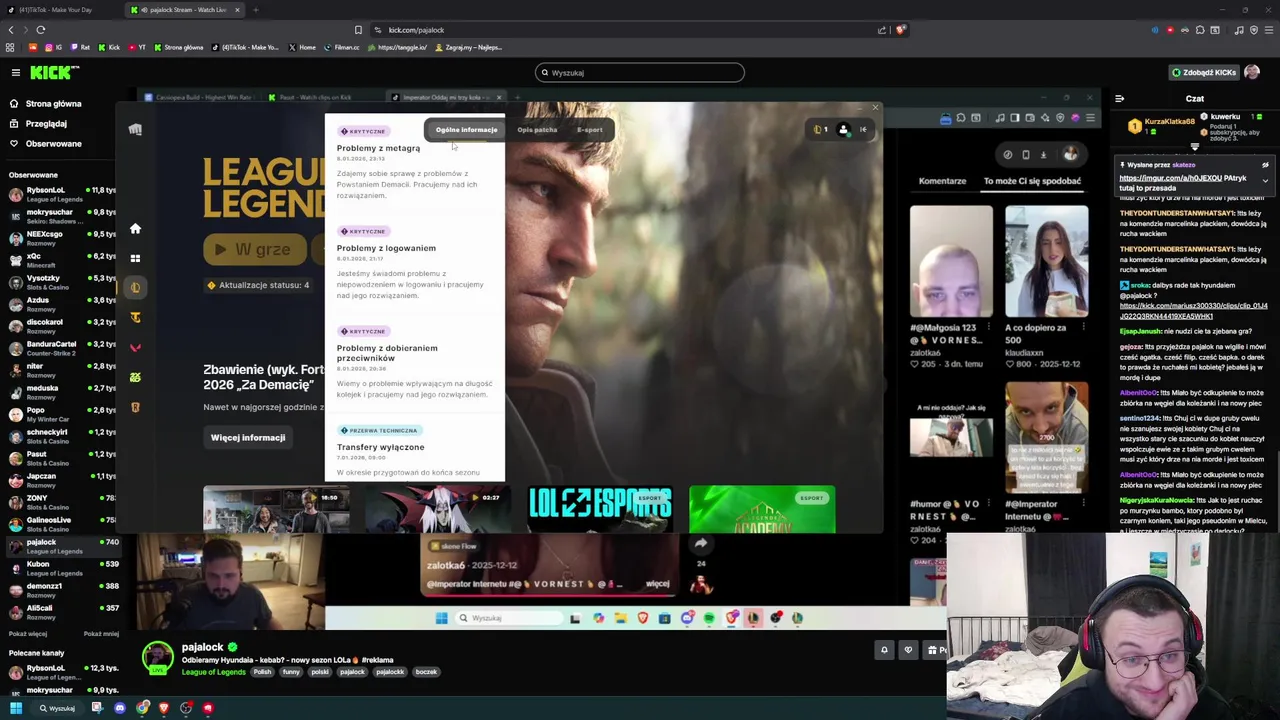1280x720 pixels.
Task: Open RybsonLoL followed channel
Action: click(x=60, y=194)
